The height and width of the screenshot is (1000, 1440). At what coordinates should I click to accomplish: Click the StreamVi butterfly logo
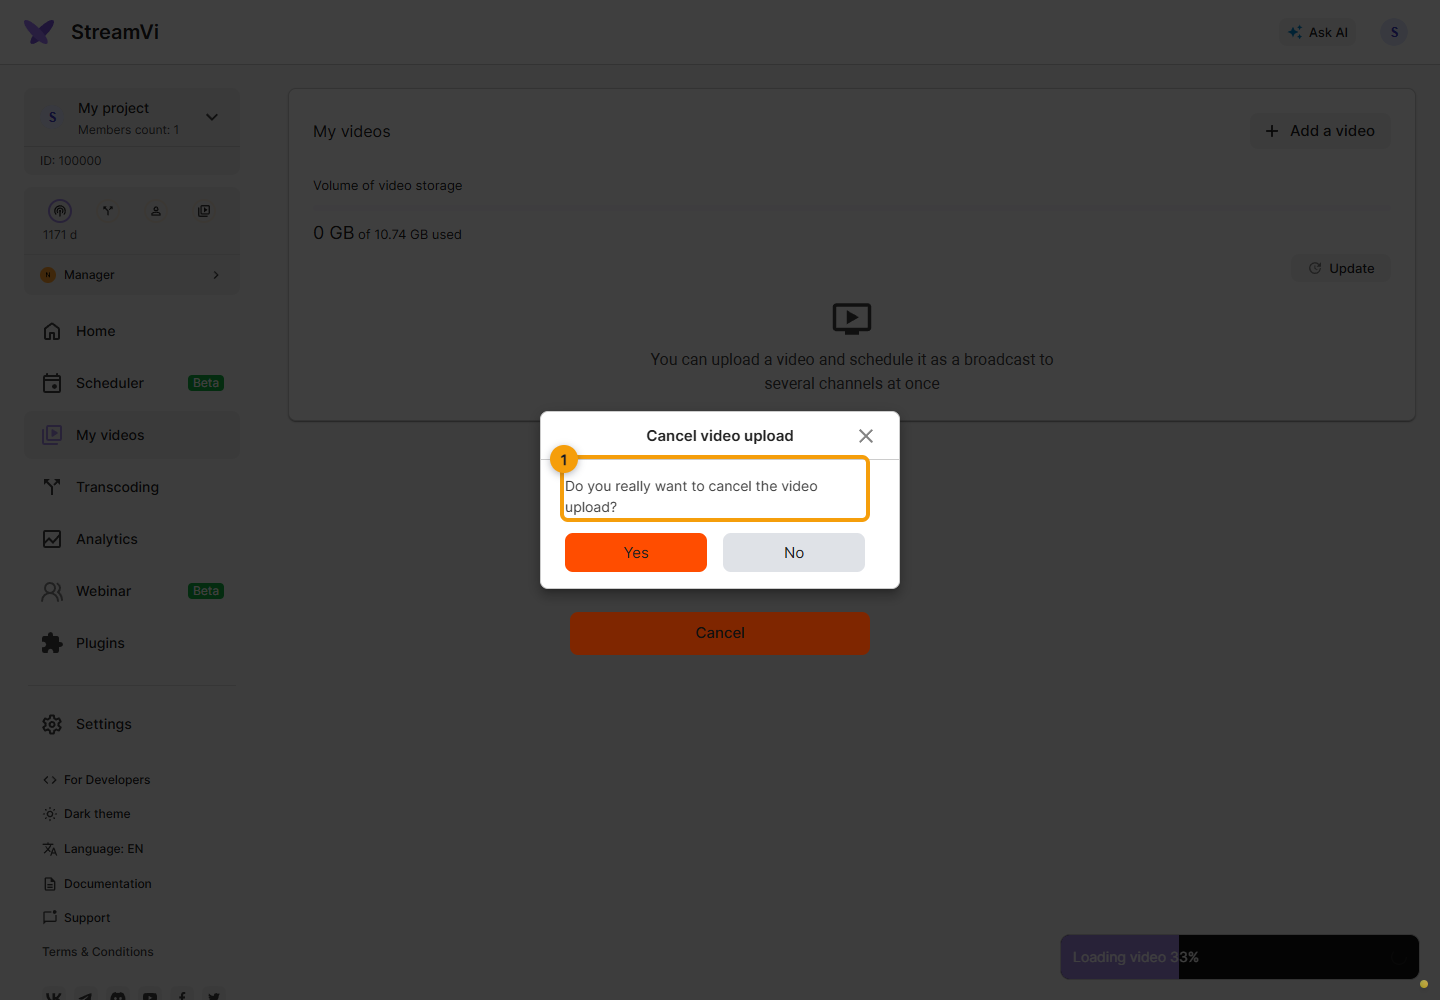coord(40,32)
